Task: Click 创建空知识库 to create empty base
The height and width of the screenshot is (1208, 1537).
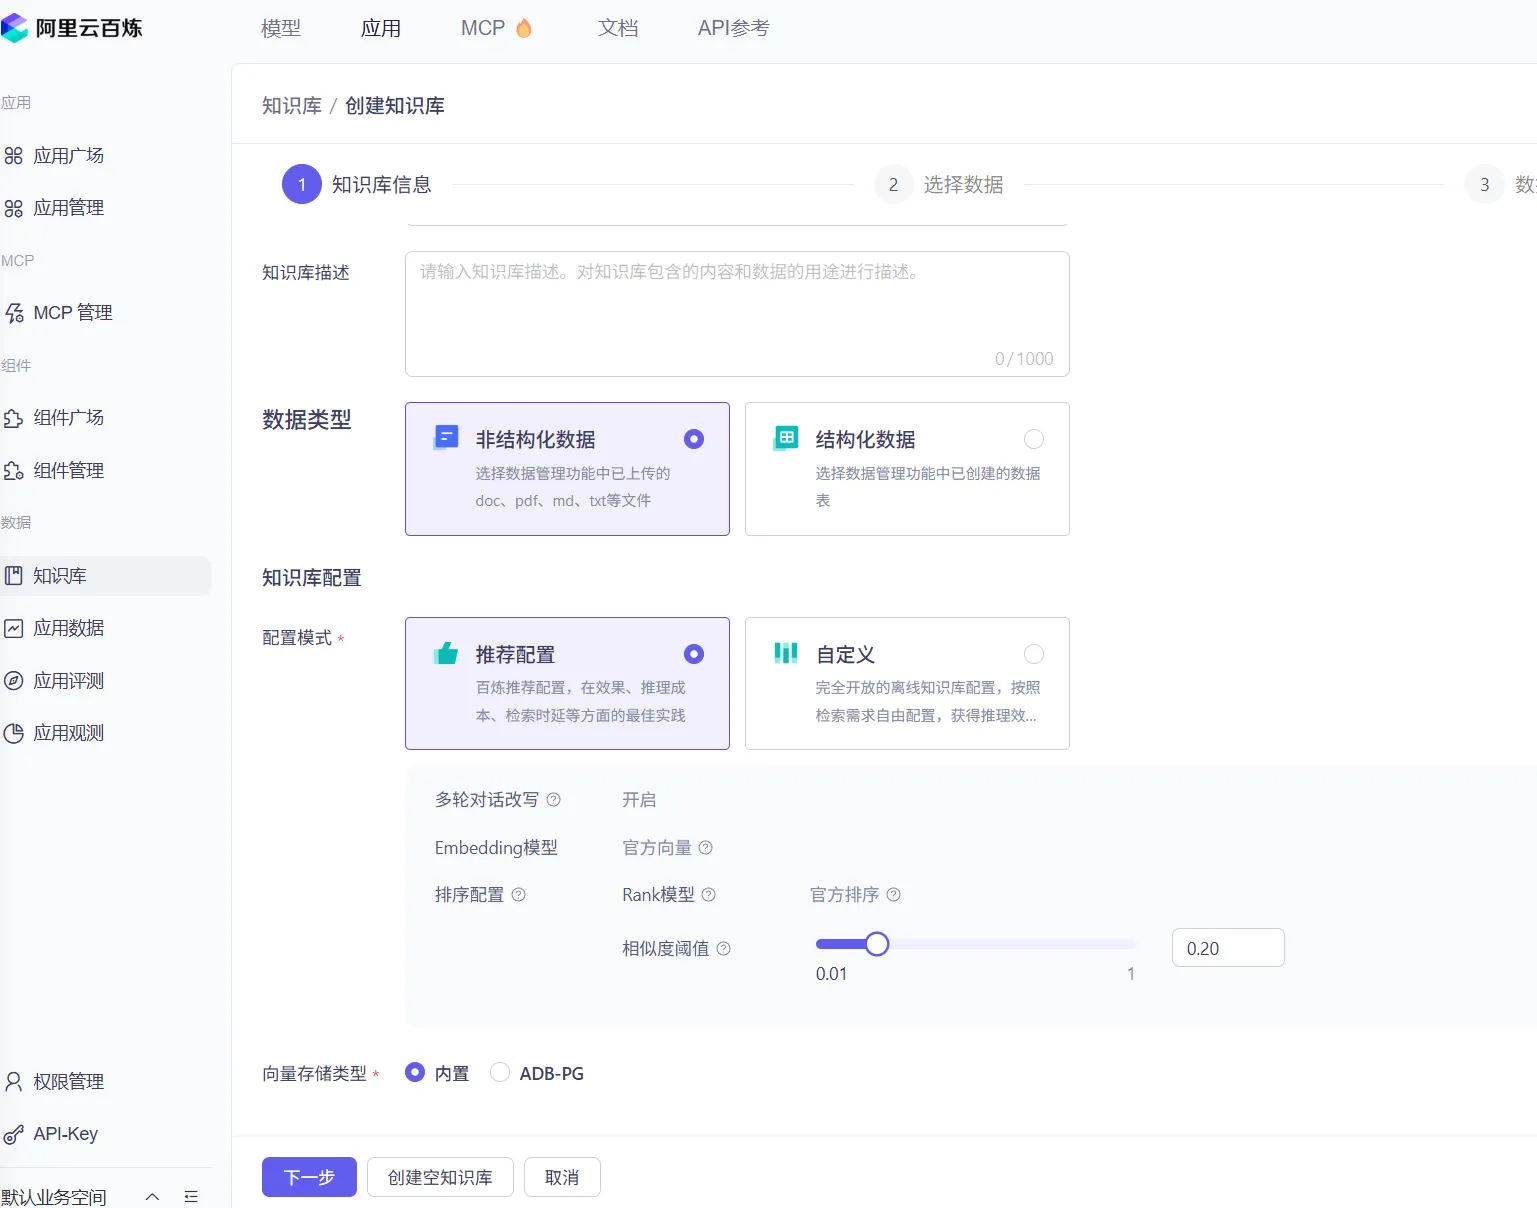Action: [x=440, y=1177]
